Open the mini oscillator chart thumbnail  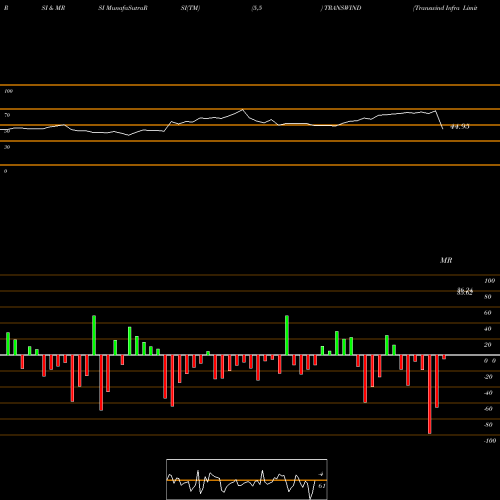(247, 479)
